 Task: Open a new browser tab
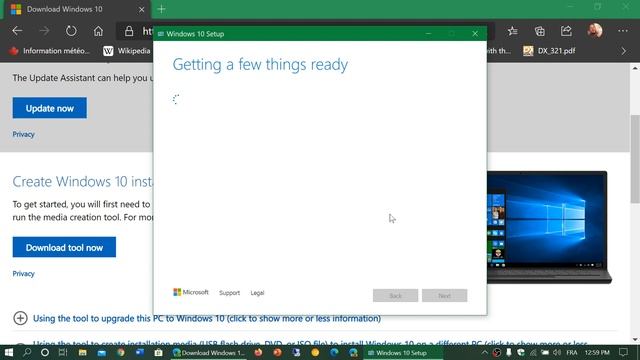pyautogui.click(x=162, y=9)
